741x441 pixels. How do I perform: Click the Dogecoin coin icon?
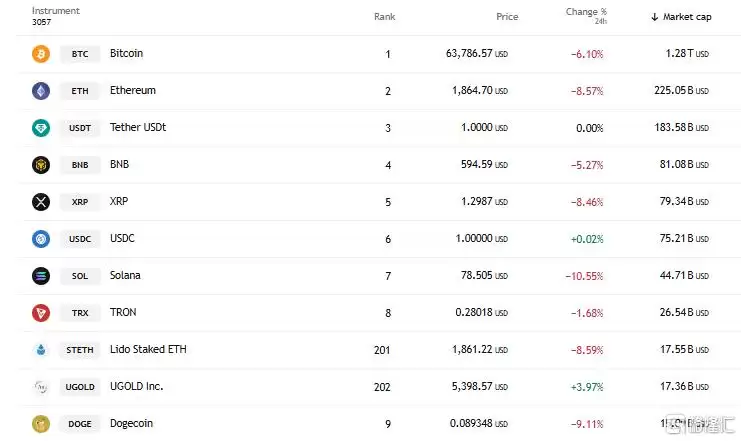(41, 424)
